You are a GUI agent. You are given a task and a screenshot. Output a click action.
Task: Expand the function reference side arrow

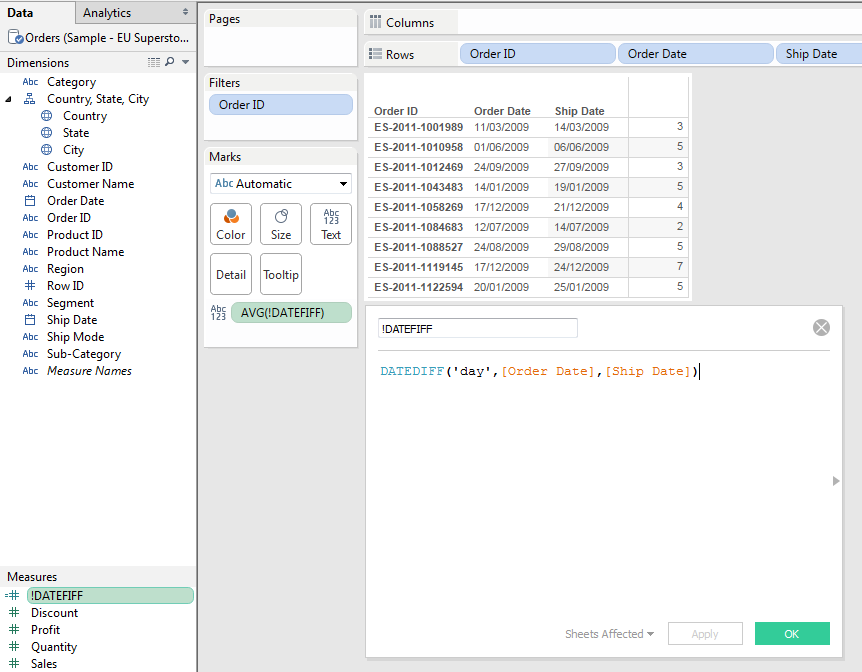click(836, 481)
